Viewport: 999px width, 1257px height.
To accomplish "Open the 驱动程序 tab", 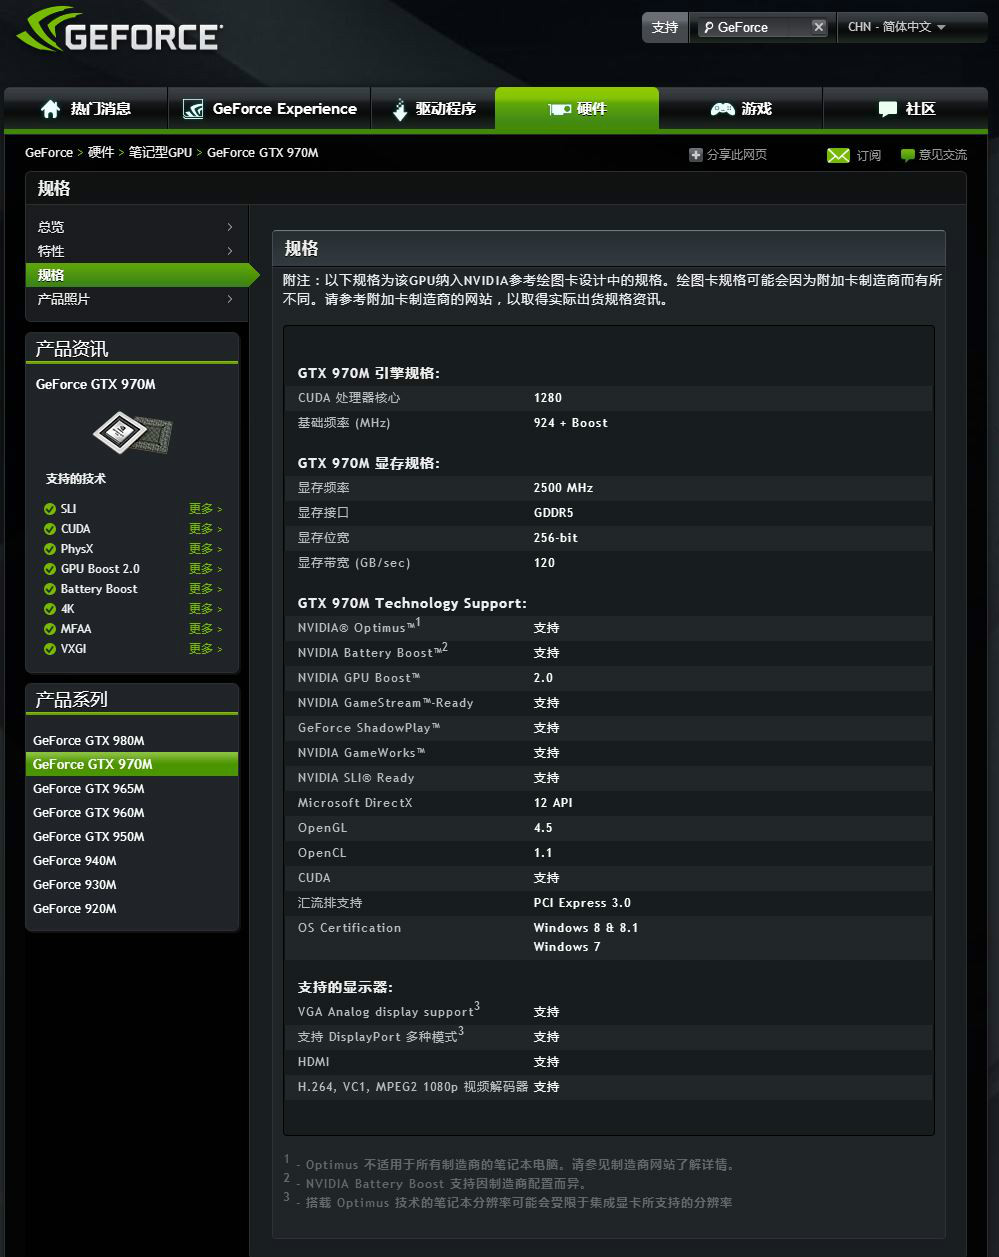I will pyautogui.click(x=434, y=109).
